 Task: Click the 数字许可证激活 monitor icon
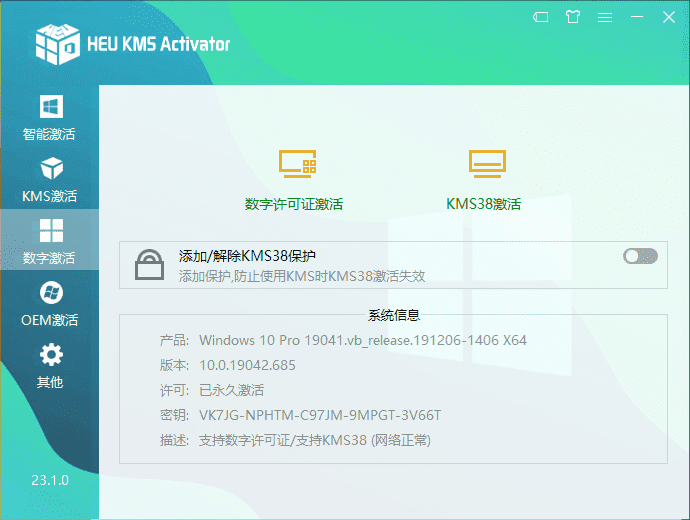click(x=297, y=164)
